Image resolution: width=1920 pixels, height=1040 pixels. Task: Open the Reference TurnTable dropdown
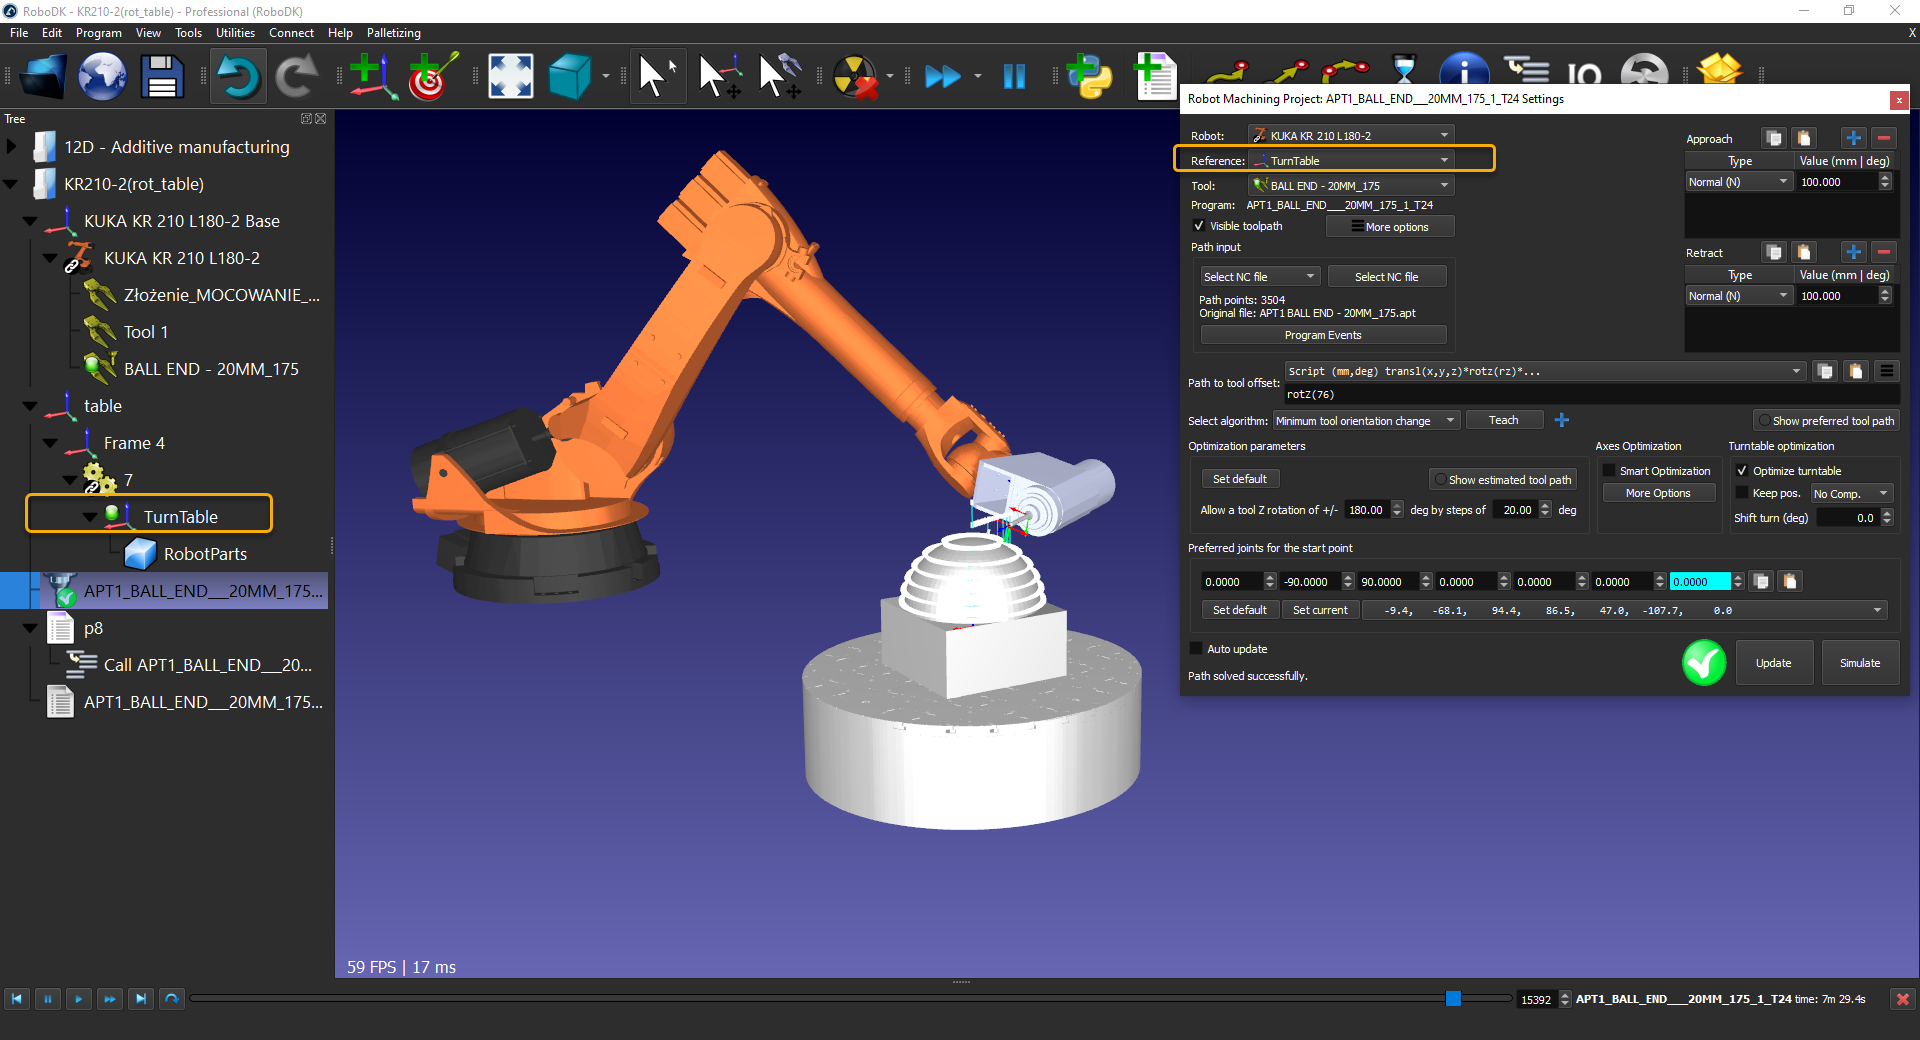[x=1351, y=161]
